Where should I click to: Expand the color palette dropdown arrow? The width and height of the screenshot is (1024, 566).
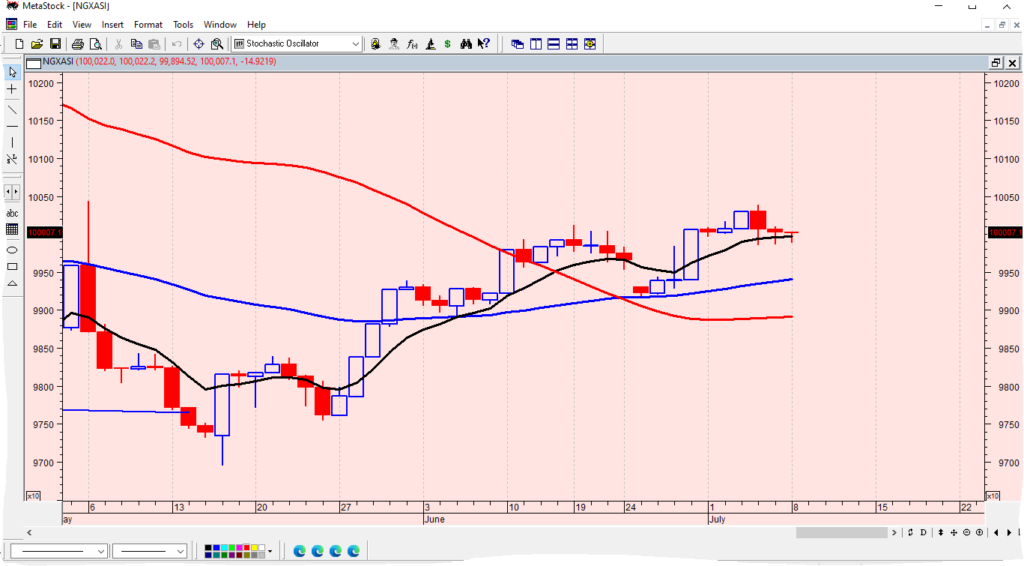tap(270, 551)
